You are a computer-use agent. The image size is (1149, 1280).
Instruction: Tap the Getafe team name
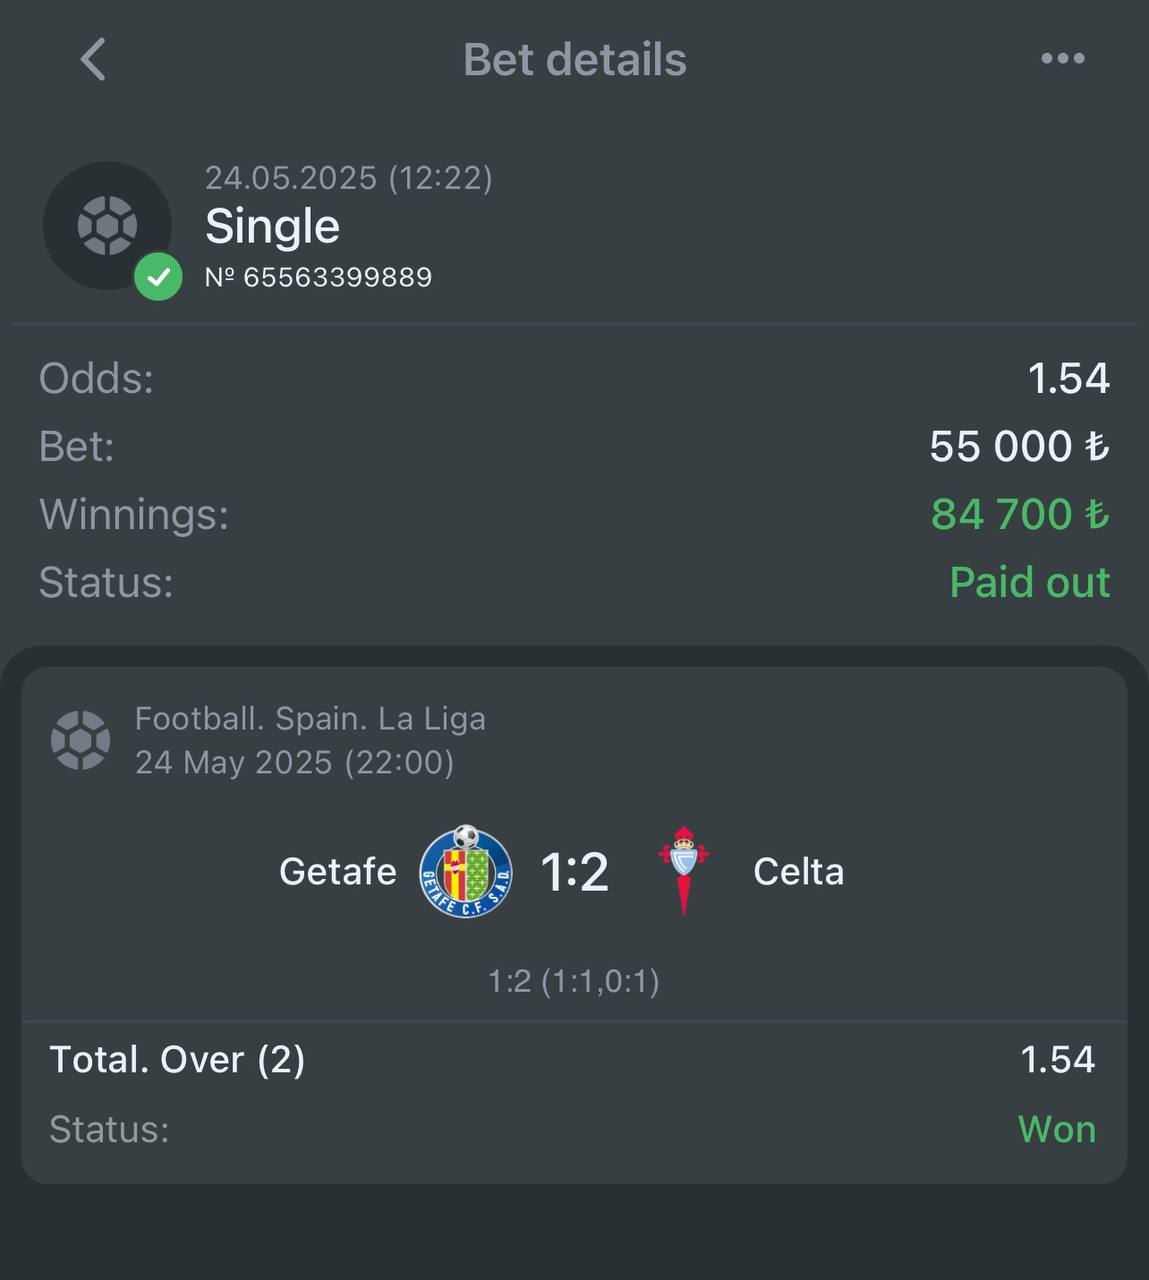click(x=338, y=872)
